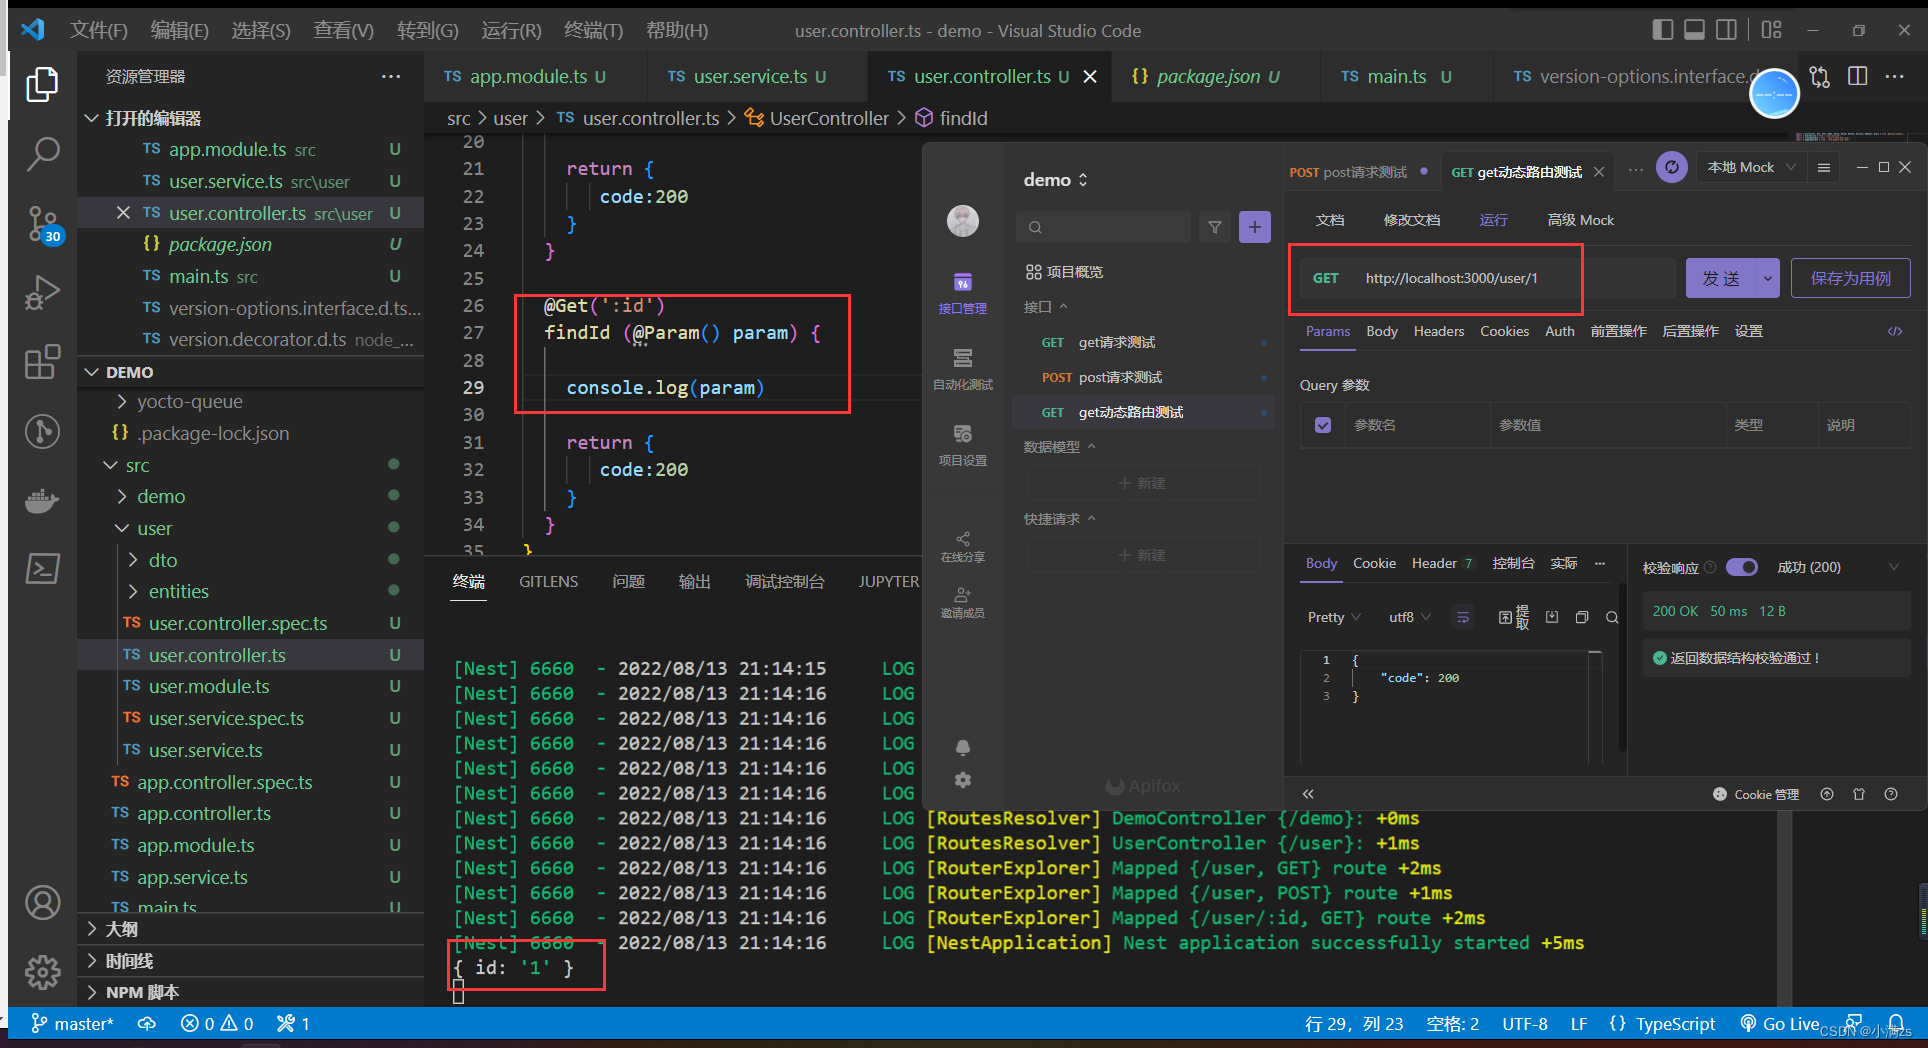Click the master* branch in status bar
This screenshot has width=1928, height=1048.
tap(72, 1023)
